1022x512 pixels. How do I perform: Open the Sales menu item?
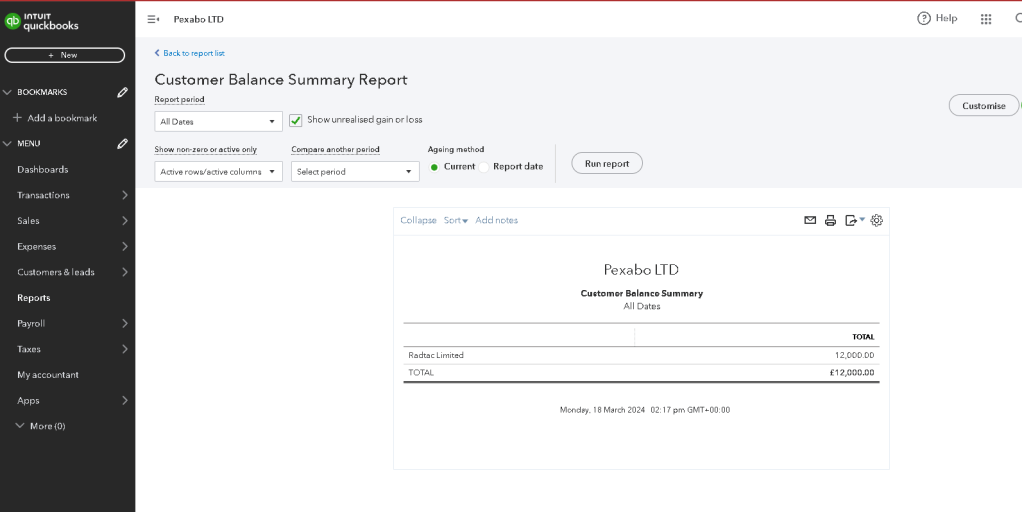pos(28,221)
